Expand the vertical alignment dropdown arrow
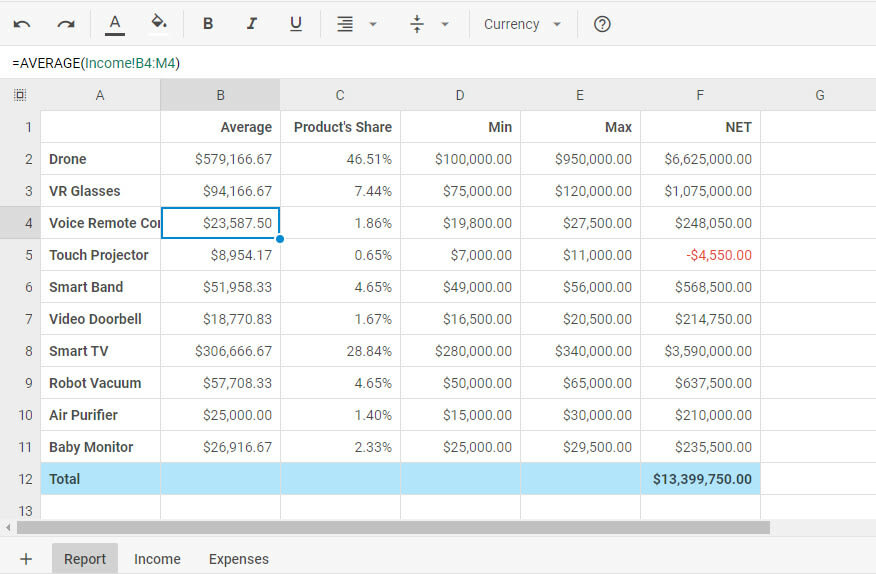This screenshot has width=876, height=574. [x=445, y=25]
